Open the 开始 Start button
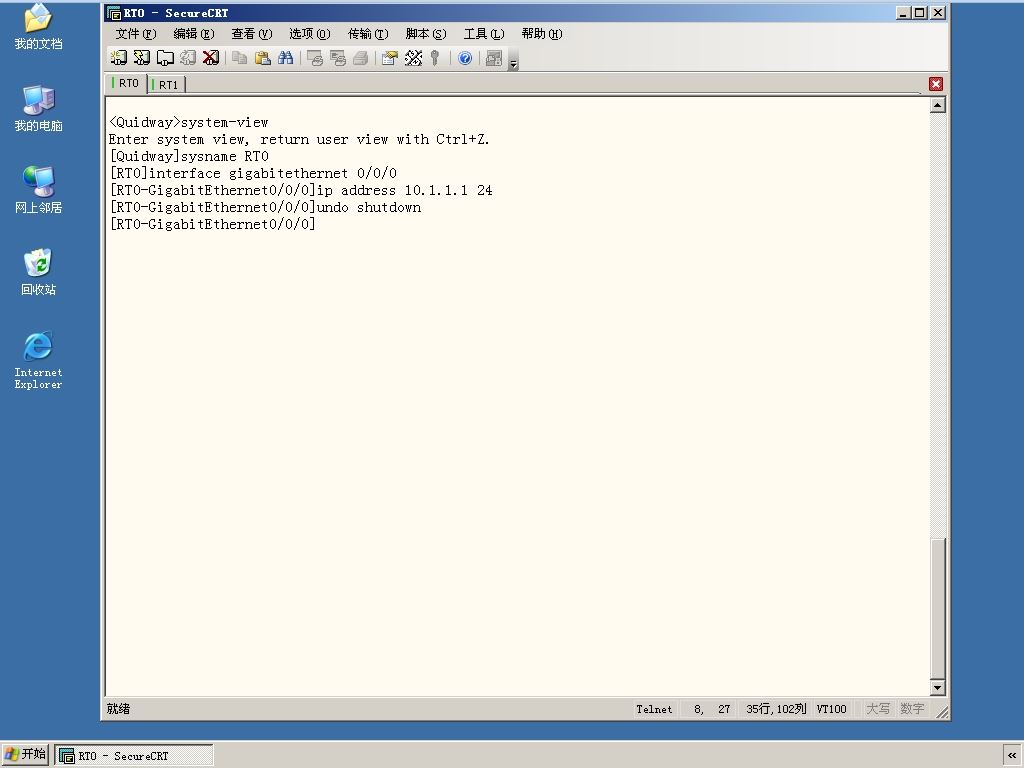 [25, 755]
